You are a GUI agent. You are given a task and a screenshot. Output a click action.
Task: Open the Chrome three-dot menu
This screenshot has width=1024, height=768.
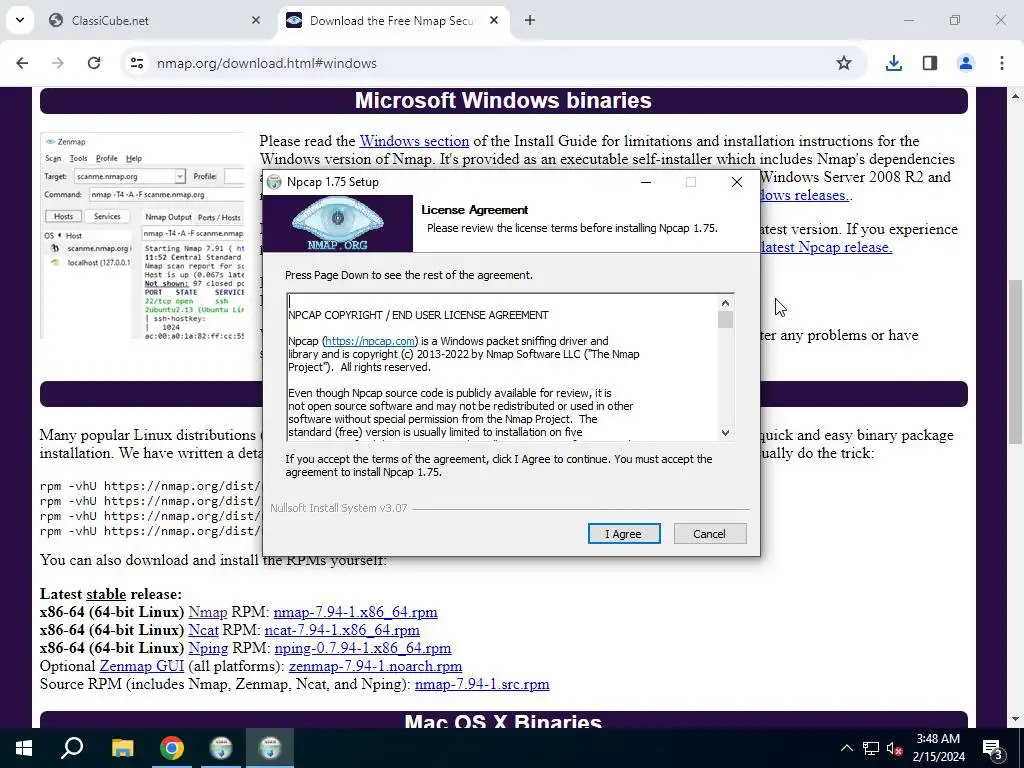[x=1002, y=63]
